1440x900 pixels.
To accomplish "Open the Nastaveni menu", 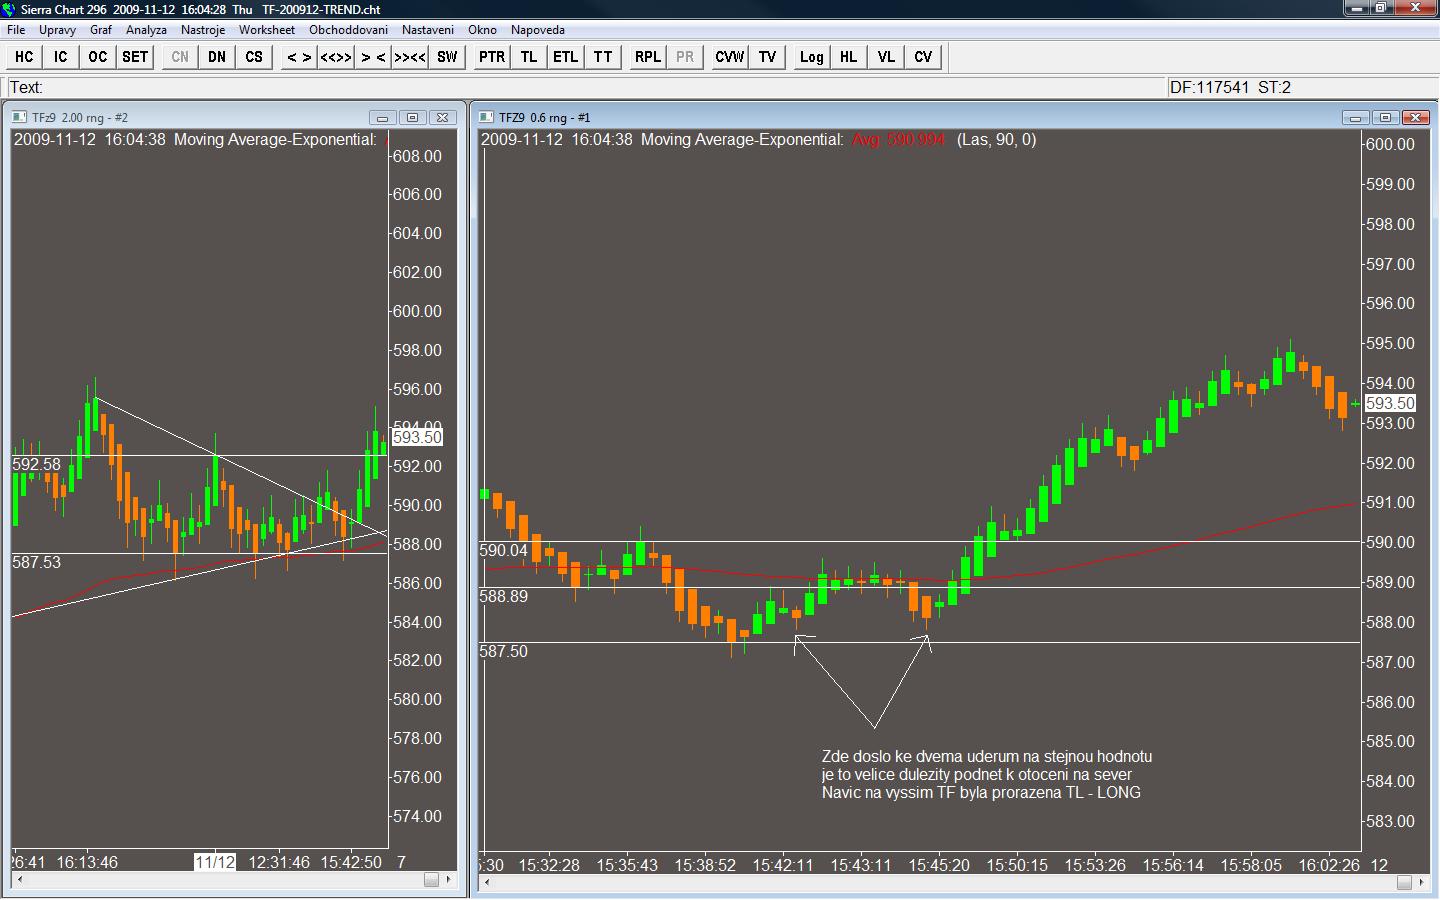I will tap(428, 30).
